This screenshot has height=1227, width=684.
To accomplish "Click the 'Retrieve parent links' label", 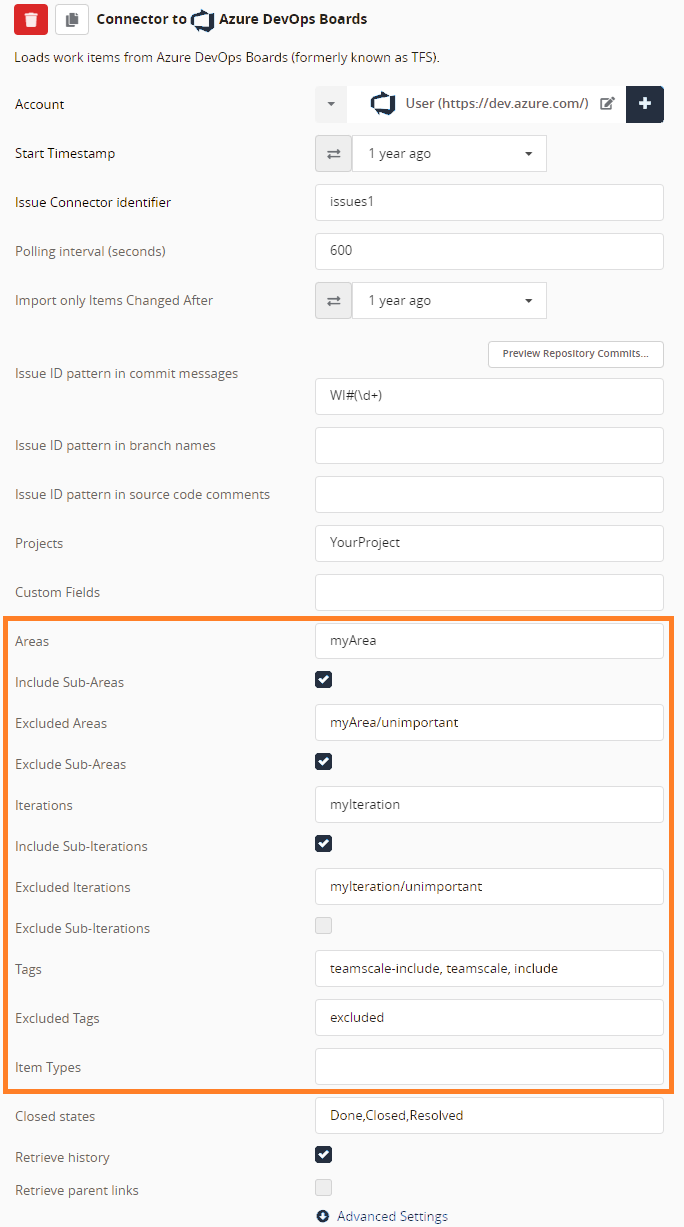I will point(77,1190).
